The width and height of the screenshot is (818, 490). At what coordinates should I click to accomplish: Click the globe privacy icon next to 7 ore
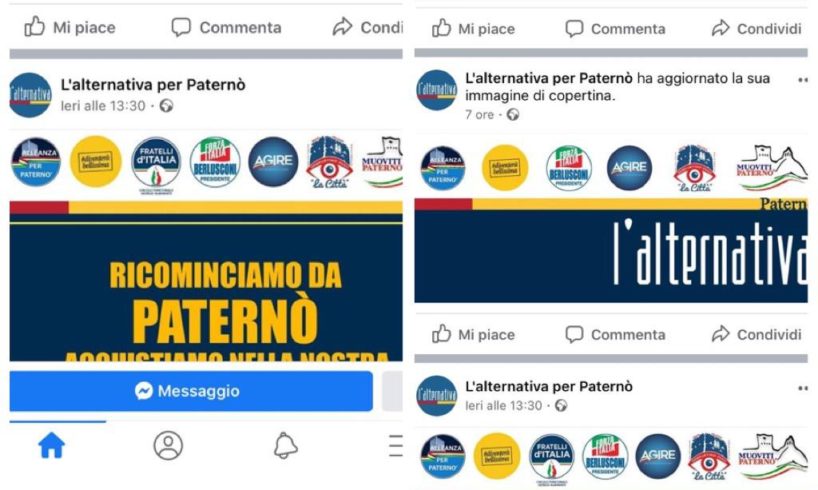click(x=513, y=114)
